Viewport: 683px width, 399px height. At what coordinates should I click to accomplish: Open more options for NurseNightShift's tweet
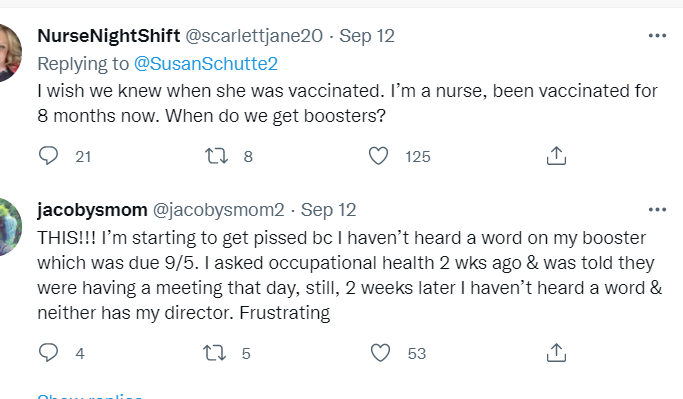[x=657, y=36]
